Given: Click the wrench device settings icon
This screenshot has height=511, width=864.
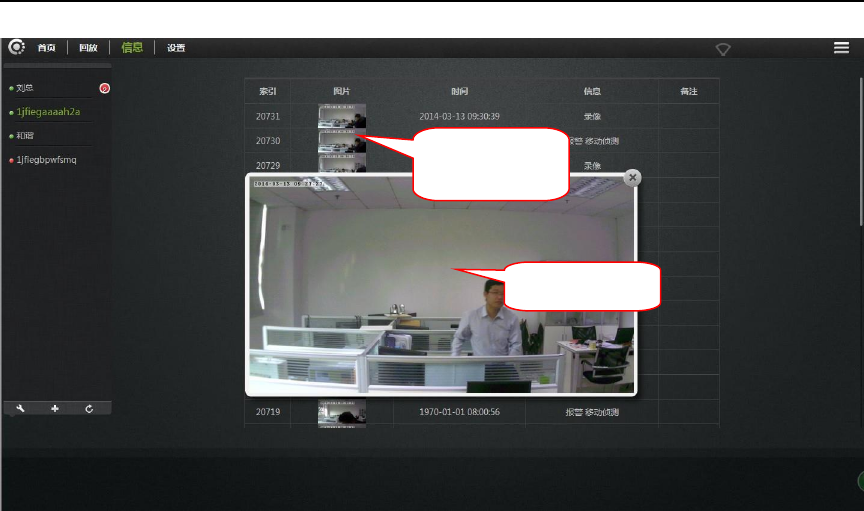Looking at the screenshot, I should [20, 408].
